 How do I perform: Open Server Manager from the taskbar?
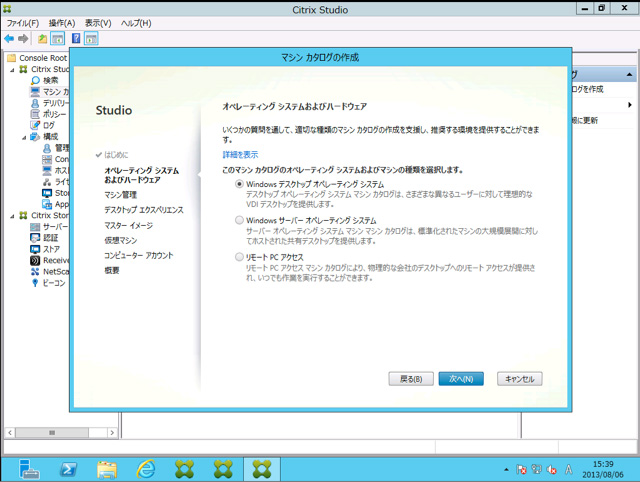pyautogui.click(x=29, y=469)
